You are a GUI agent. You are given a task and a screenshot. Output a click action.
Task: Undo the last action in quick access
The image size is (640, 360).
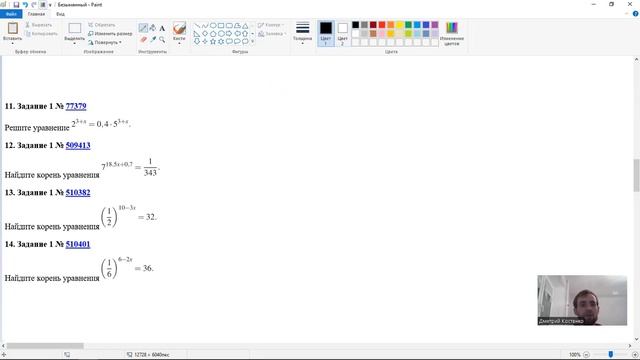25,4
